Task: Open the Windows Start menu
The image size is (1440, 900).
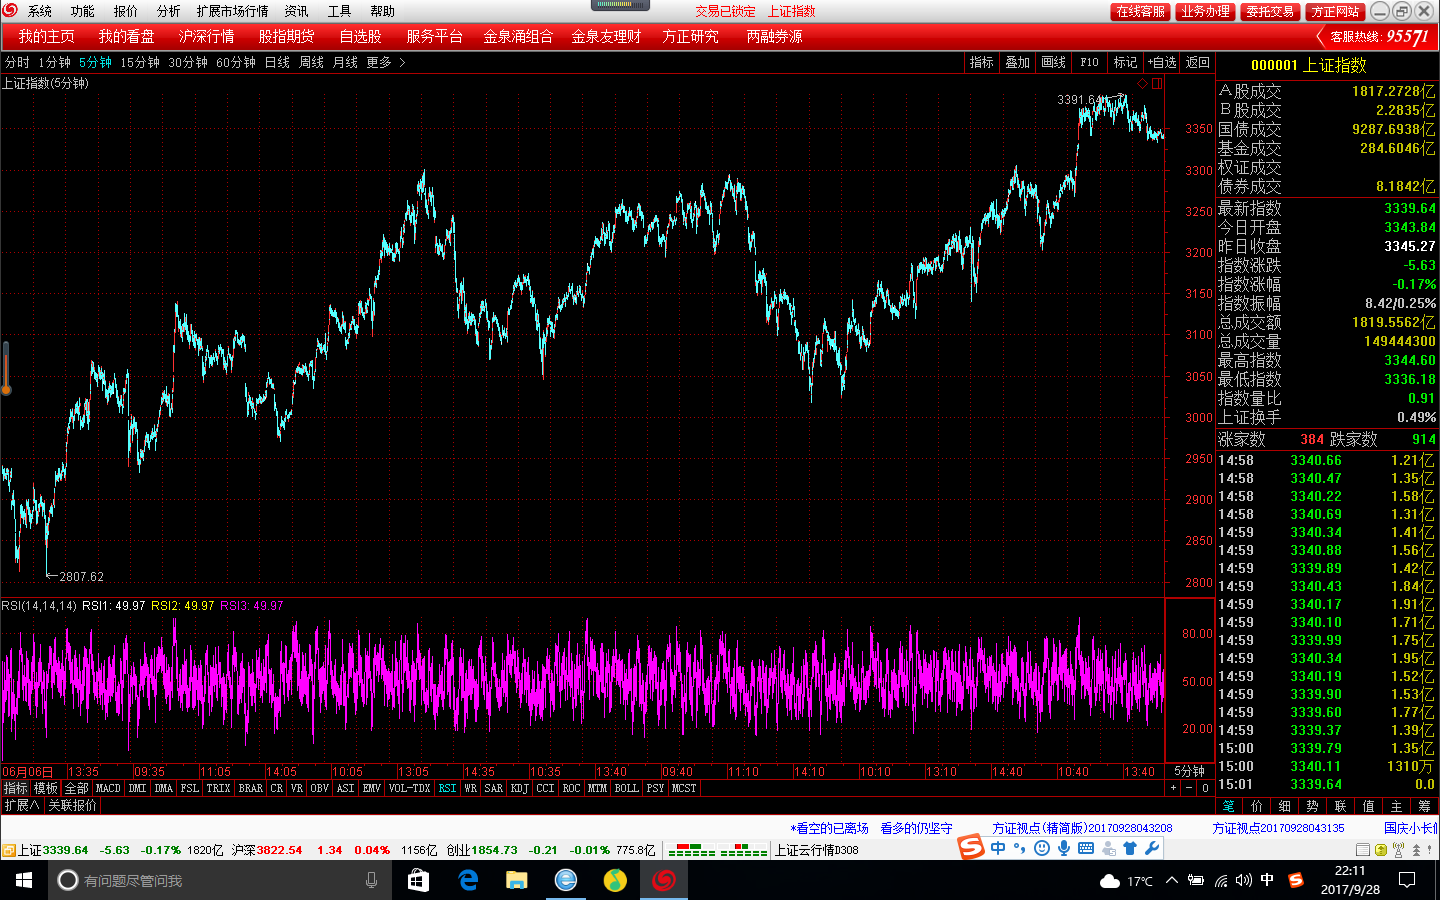Action: tap(24, 880)
